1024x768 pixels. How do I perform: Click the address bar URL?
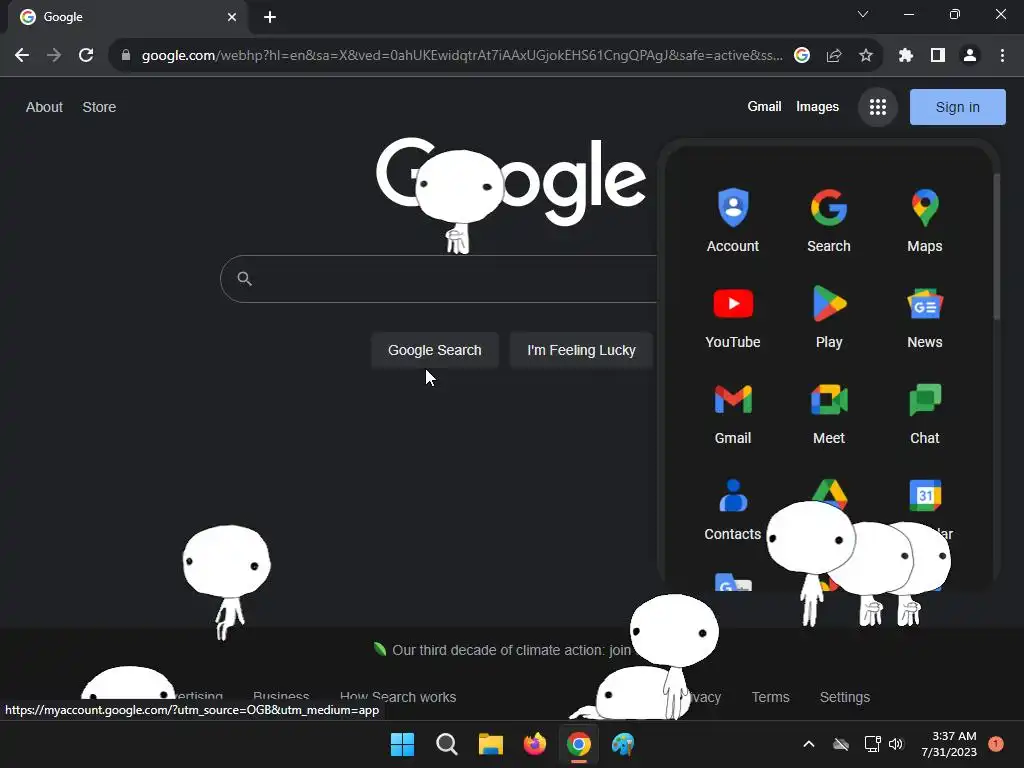[462, 56]
